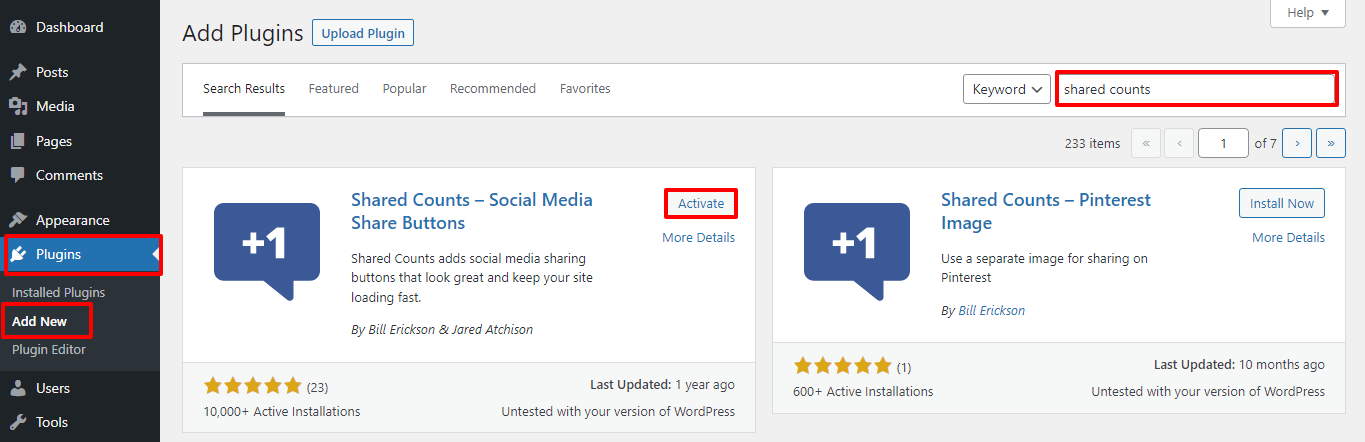
Task: Click the plugin search field
Action: coord(1197,89)
